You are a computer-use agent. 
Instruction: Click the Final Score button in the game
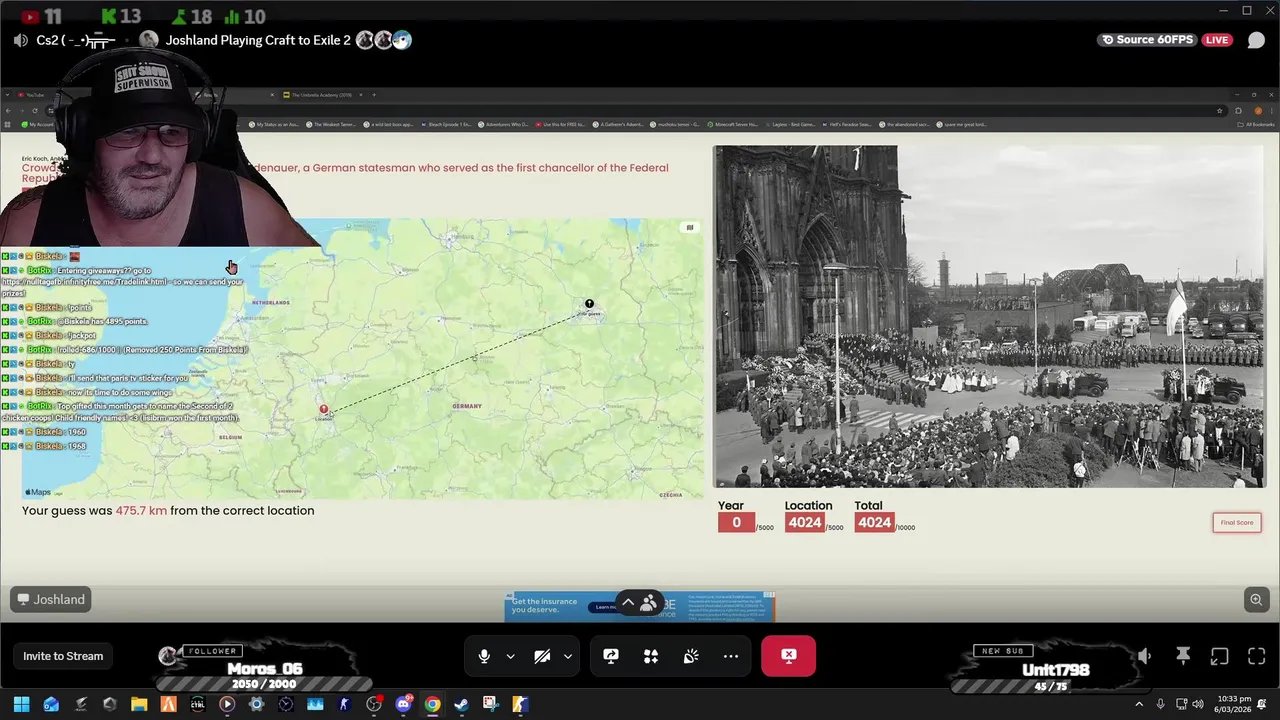pyautogui.click(x=1237, y=522)
